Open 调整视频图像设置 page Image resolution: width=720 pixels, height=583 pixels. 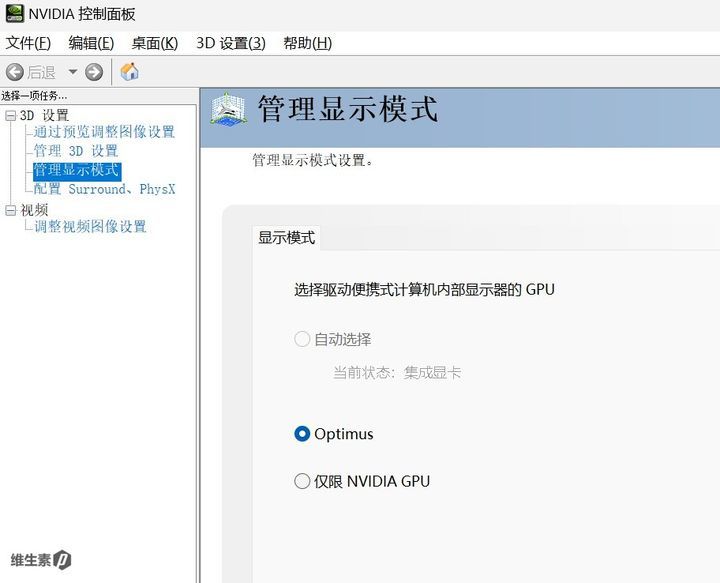tap(90, 226)
